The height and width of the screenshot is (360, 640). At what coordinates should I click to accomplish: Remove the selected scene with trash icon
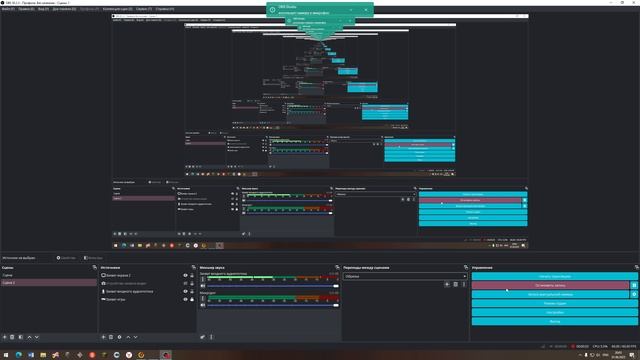point(12,337)
